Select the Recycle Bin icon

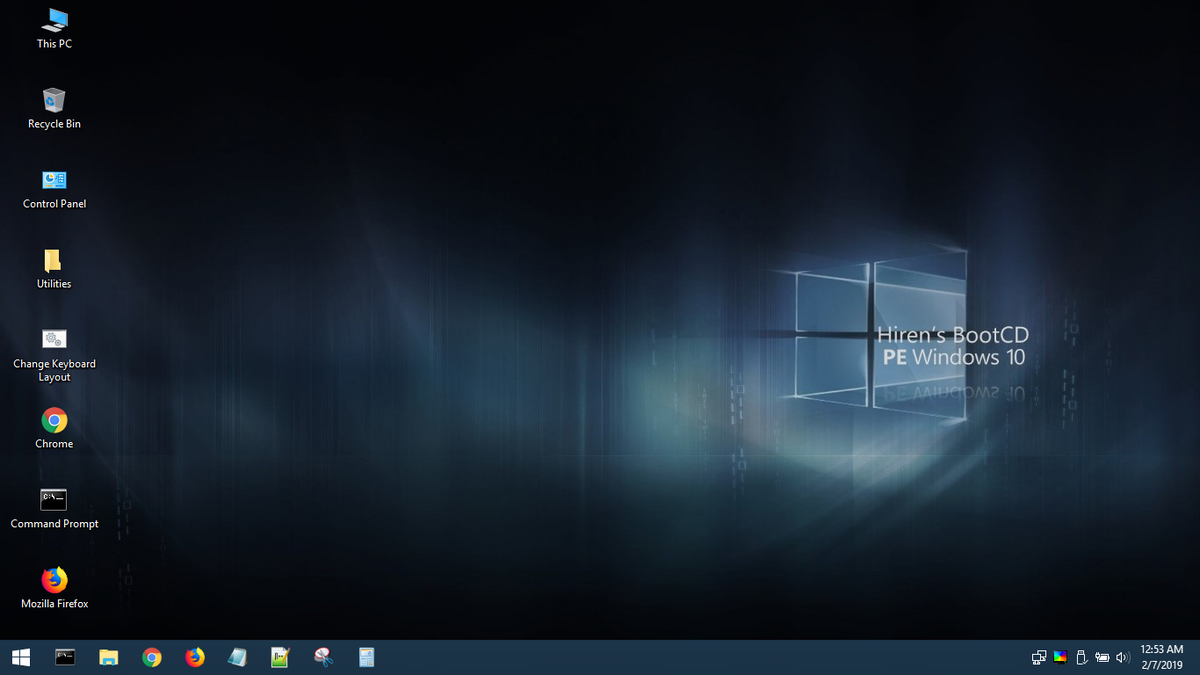pyautogui.click(x=54, y=108)
